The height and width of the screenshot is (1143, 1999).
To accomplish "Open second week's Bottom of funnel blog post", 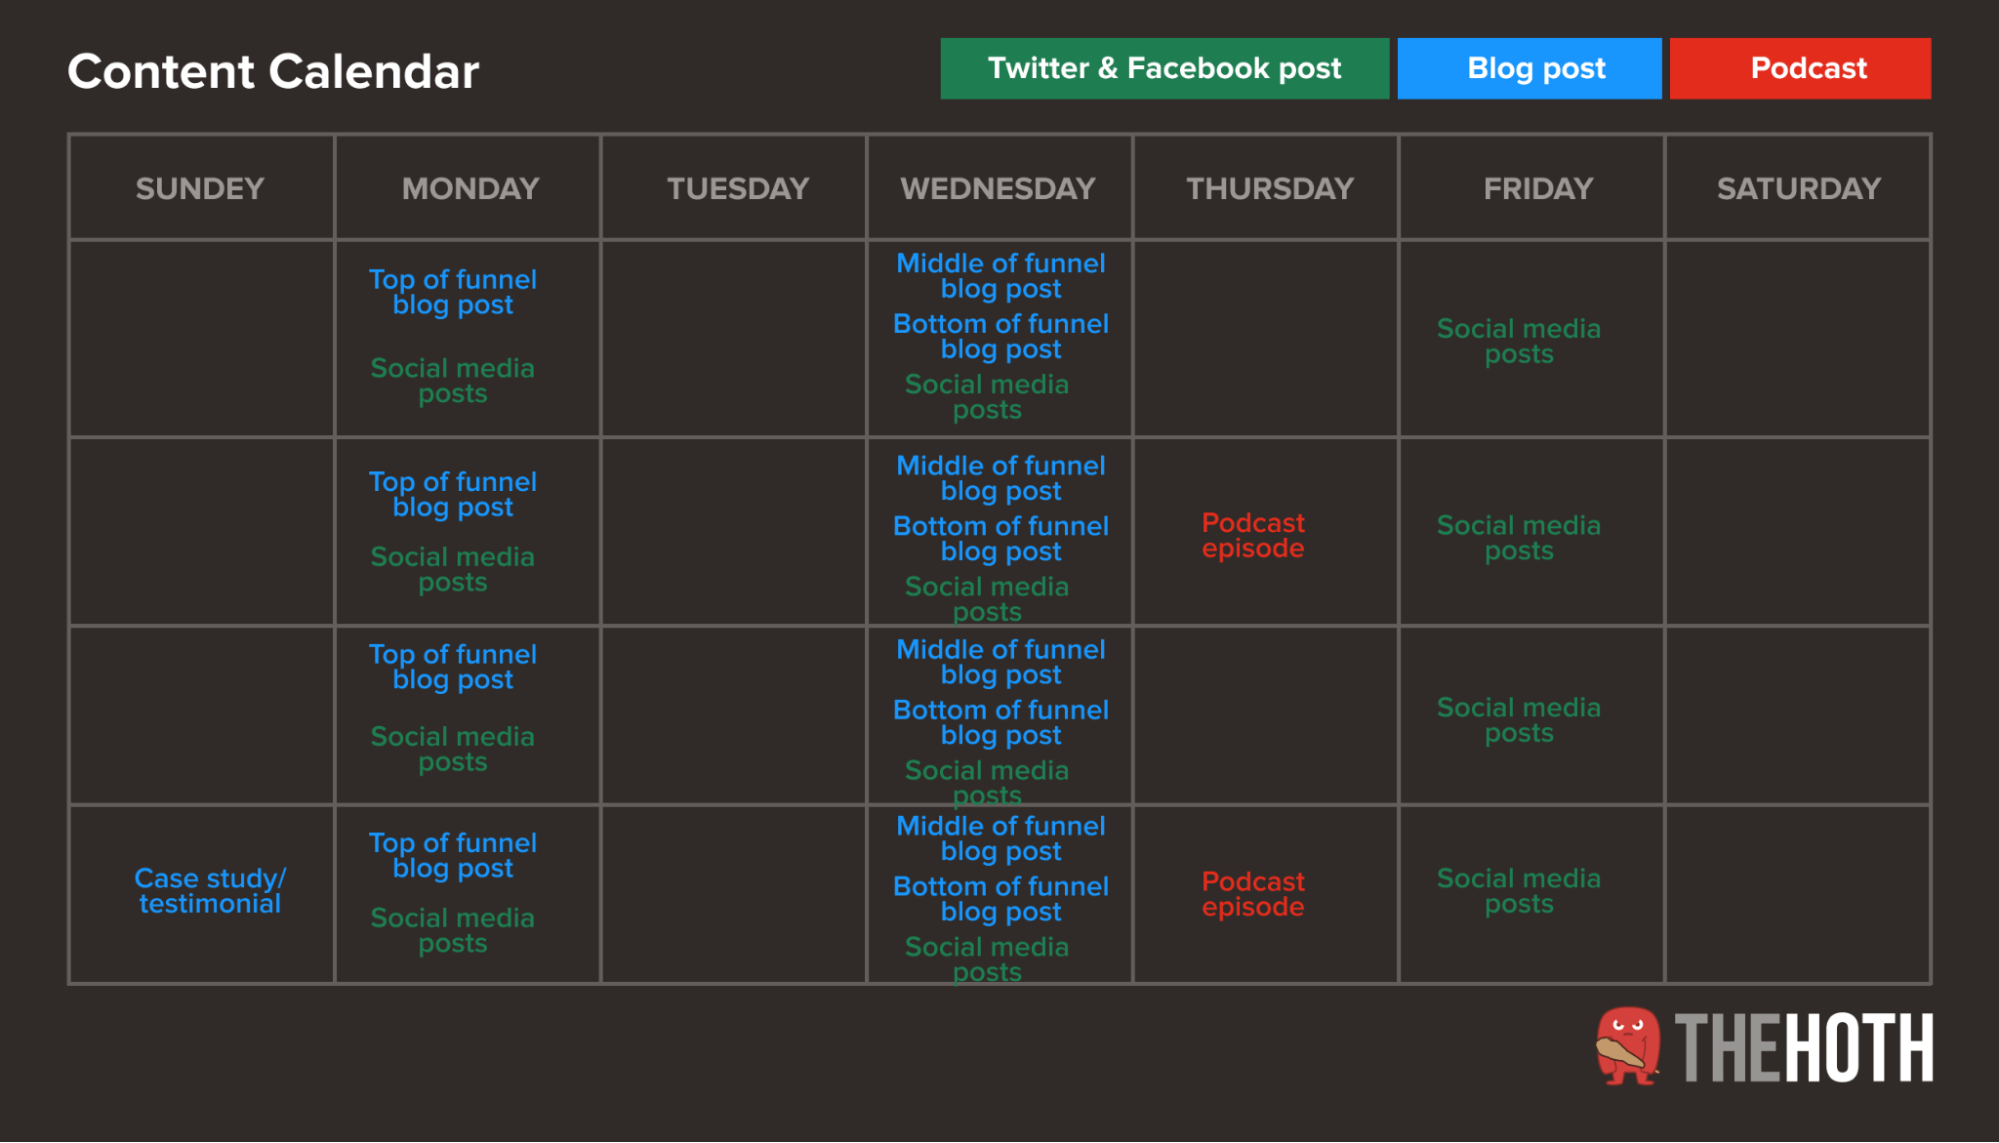I will (1000, 538).
